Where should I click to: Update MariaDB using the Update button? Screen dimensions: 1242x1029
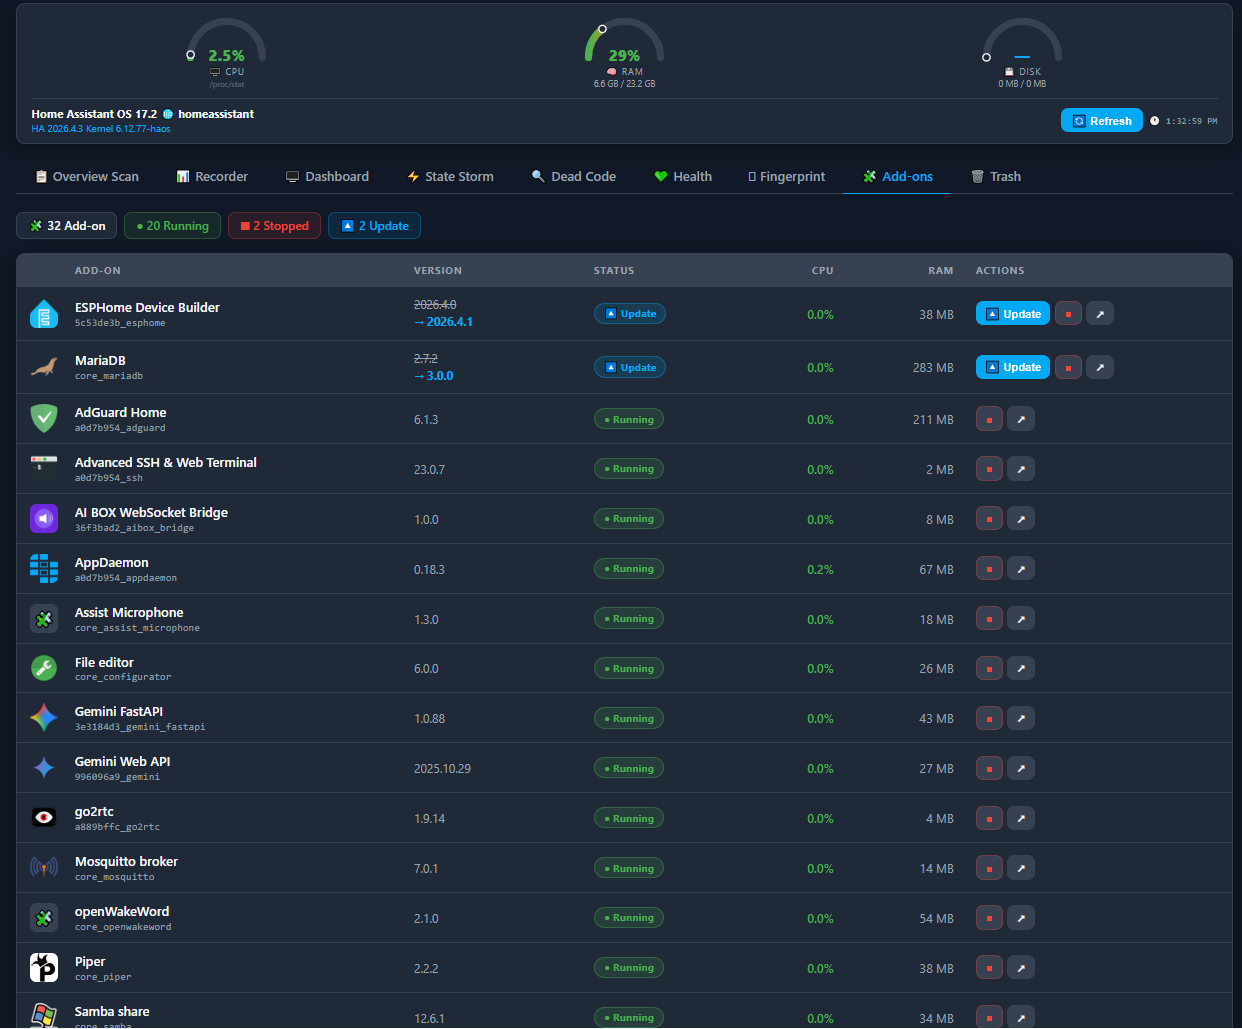click(1013, 367)
